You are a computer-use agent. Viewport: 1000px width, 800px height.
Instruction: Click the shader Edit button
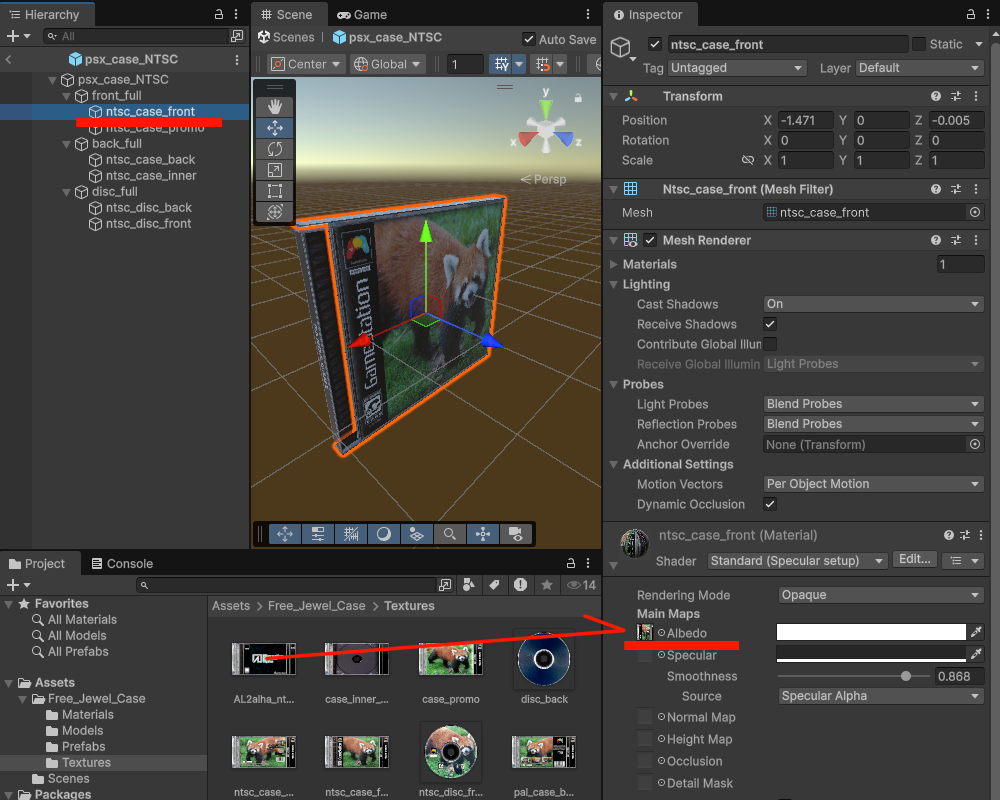tap(915, 560)
